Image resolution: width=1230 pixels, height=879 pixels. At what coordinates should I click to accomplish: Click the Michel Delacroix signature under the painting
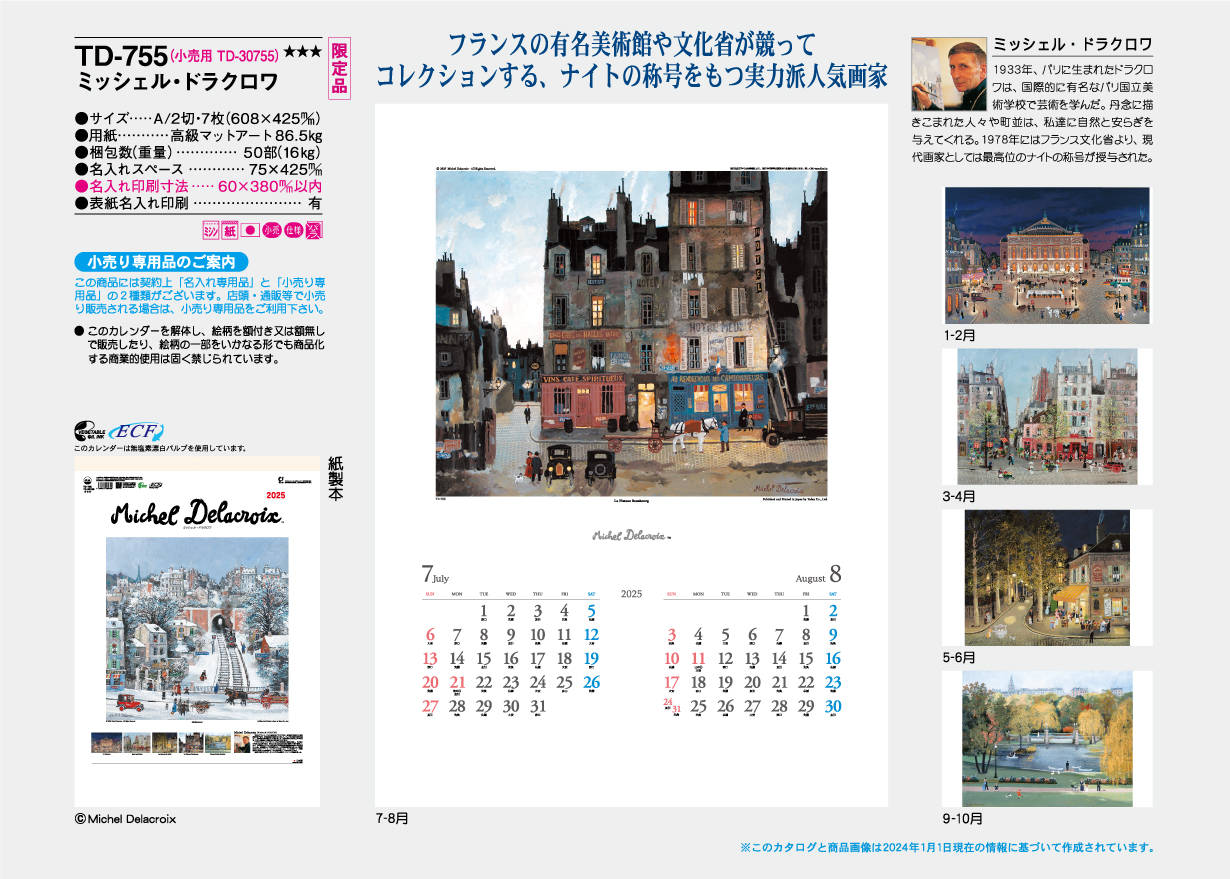coord(631,536)
